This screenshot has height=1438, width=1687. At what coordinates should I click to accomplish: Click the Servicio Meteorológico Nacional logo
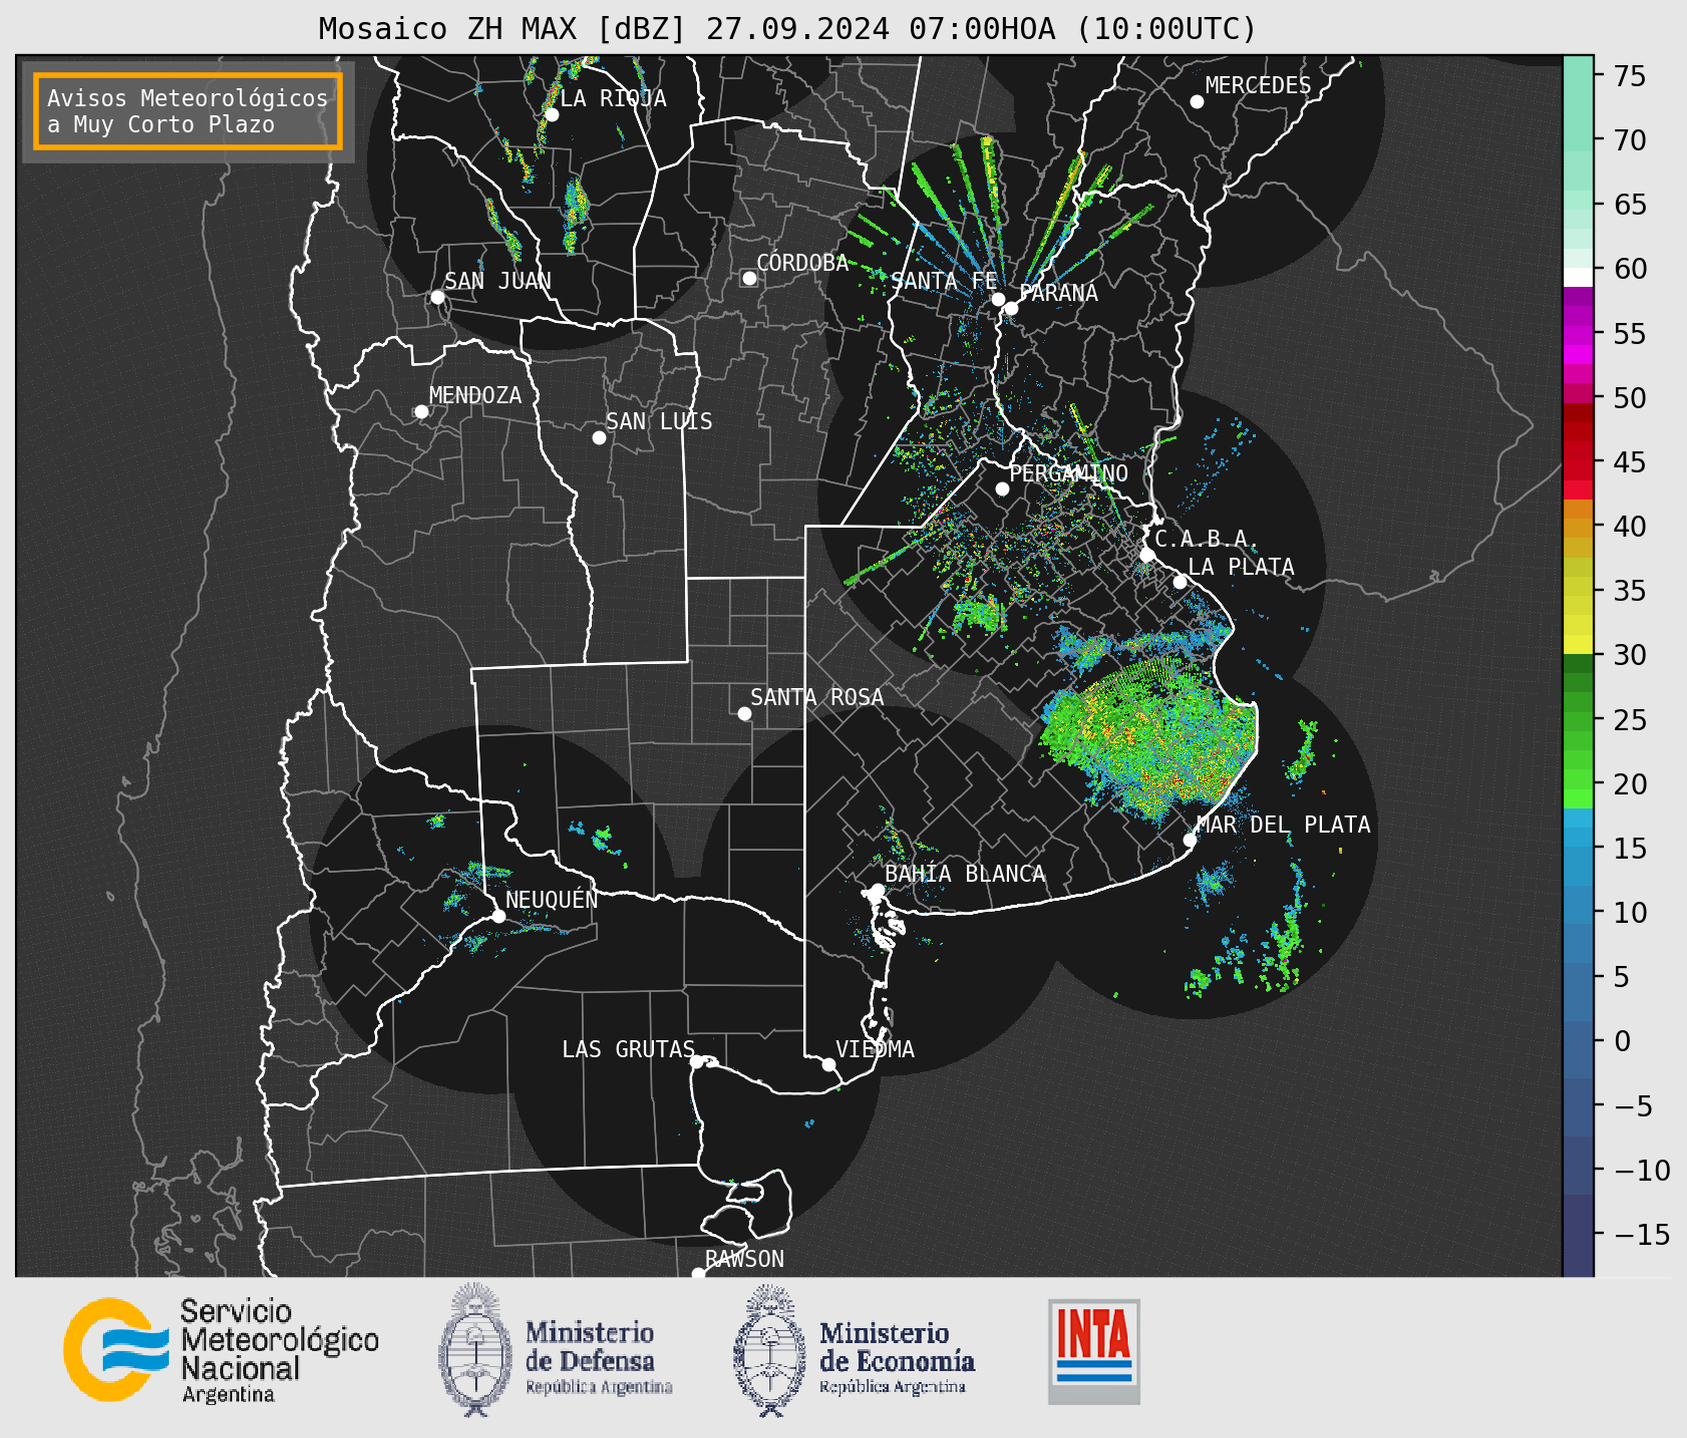[221, 1351]
